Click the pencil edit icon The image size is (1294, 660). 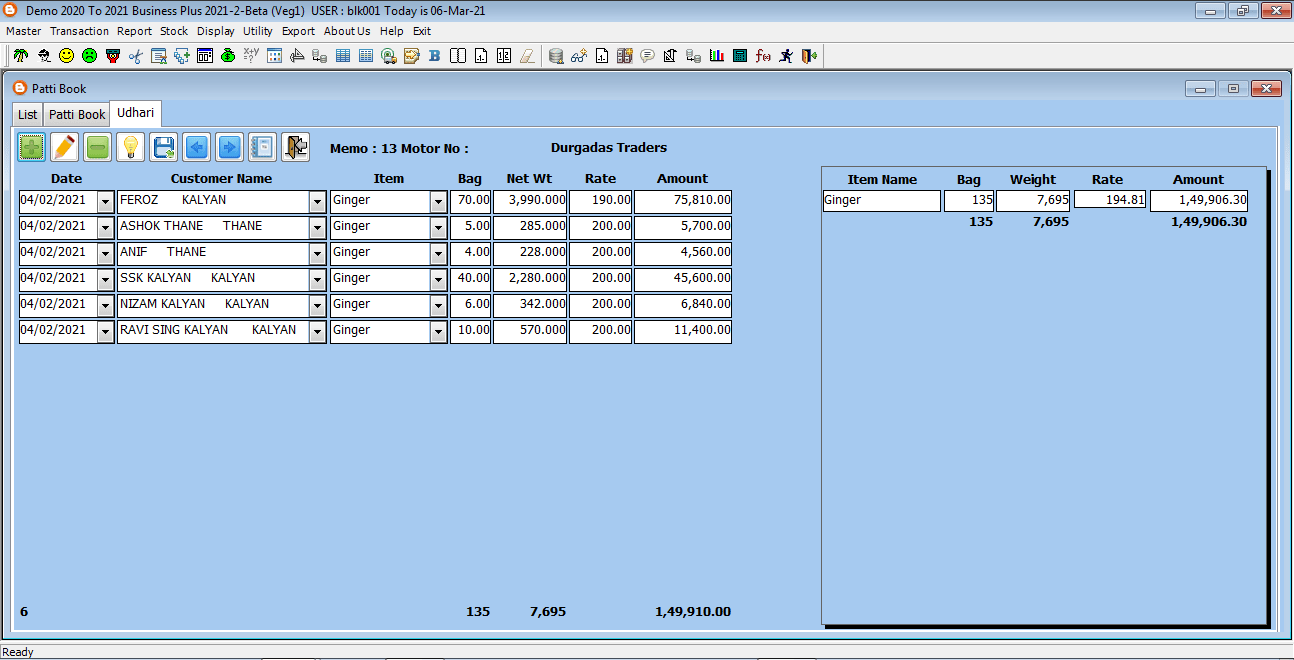(65, 148)
